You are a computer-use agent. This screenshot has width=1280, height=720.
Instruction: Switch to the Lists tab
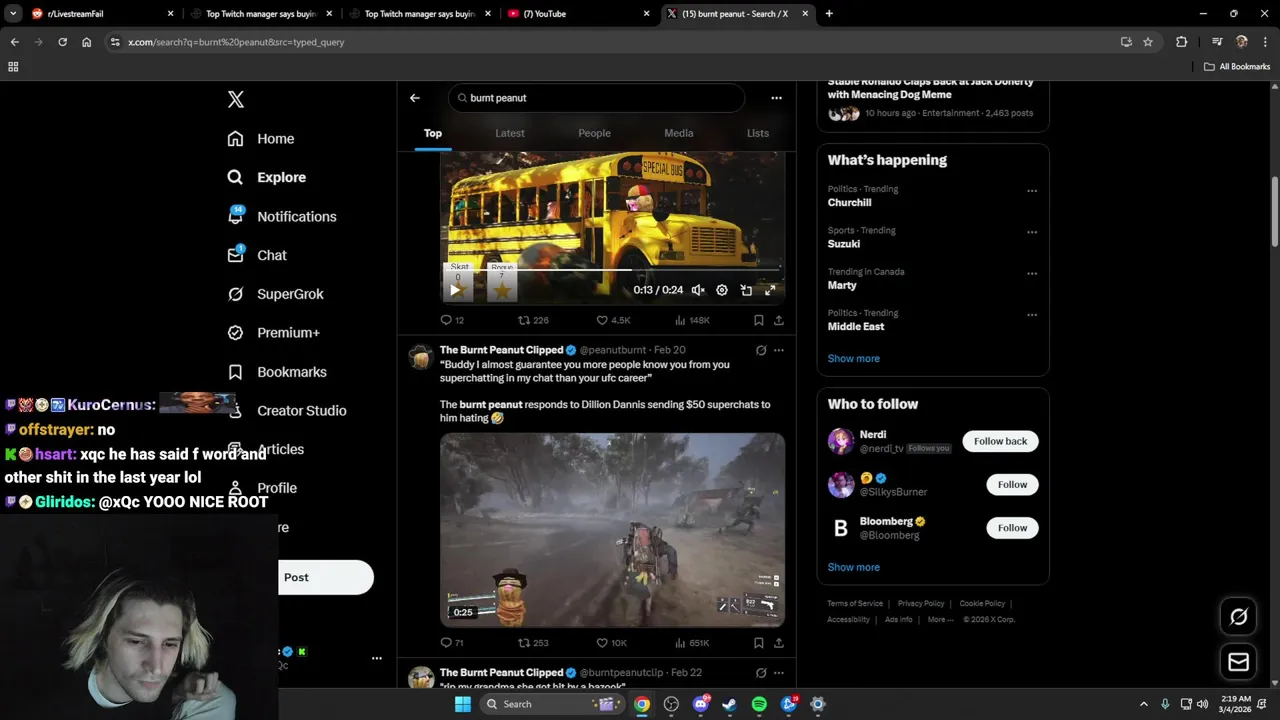[x=758, y=133]
